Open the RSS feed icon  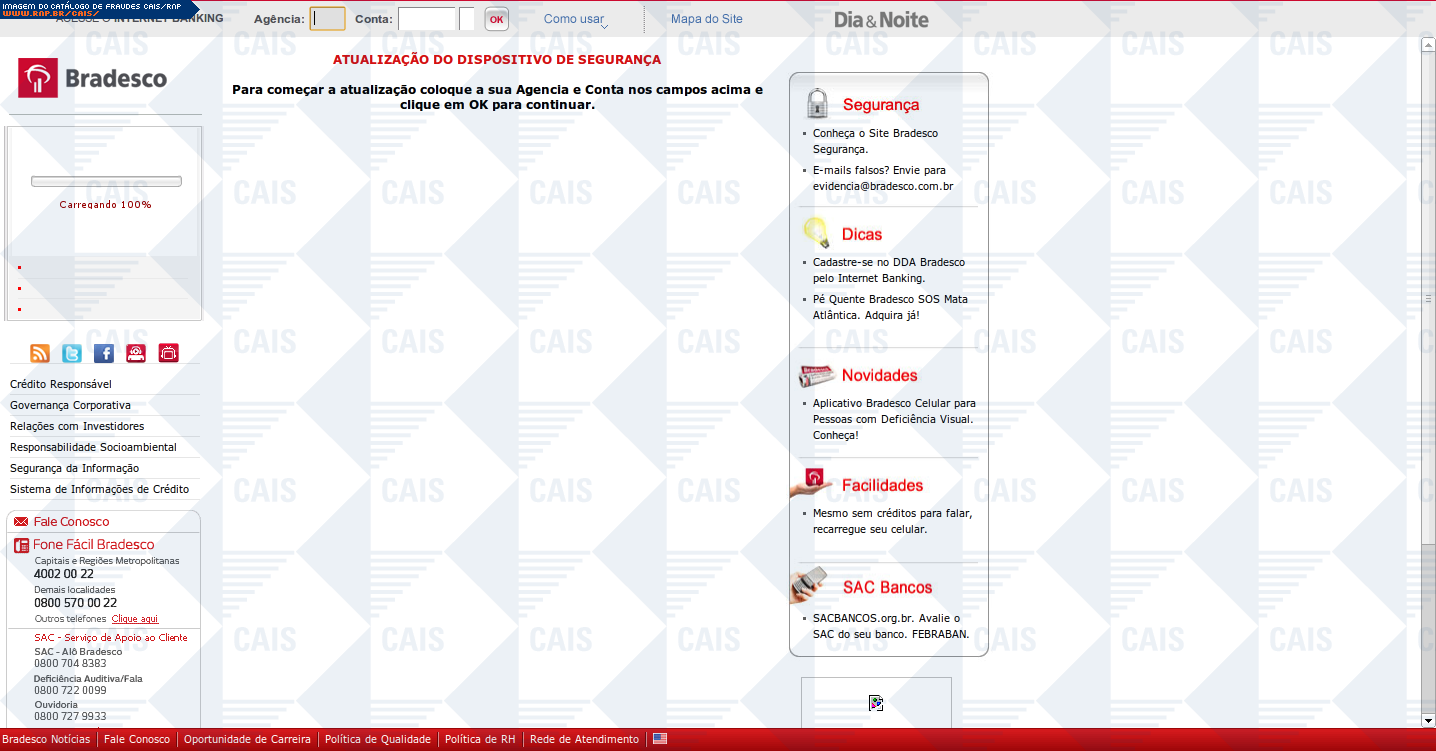click(x=40, y=353)
